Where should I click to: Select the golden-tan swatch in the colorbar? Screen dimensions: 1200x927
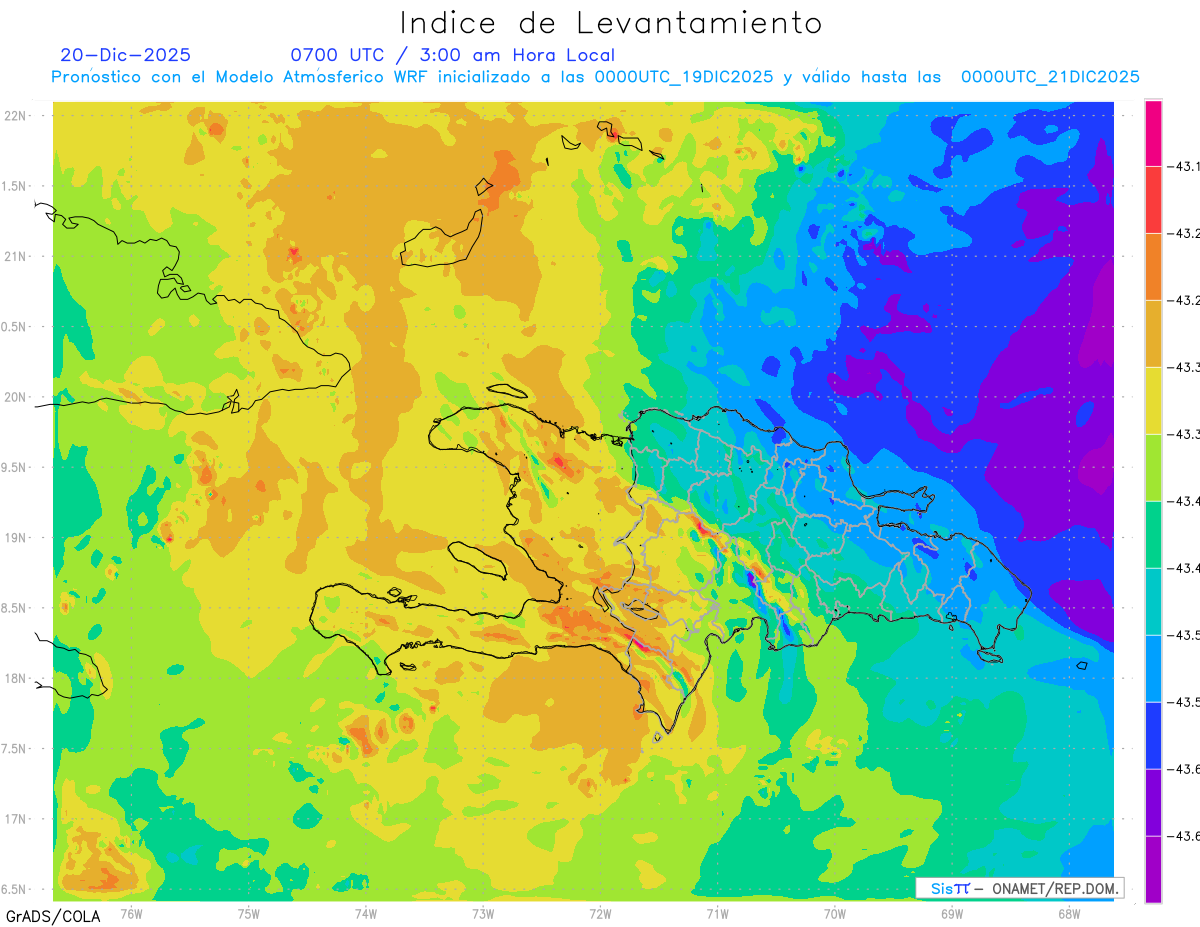tap(1153, 334)
